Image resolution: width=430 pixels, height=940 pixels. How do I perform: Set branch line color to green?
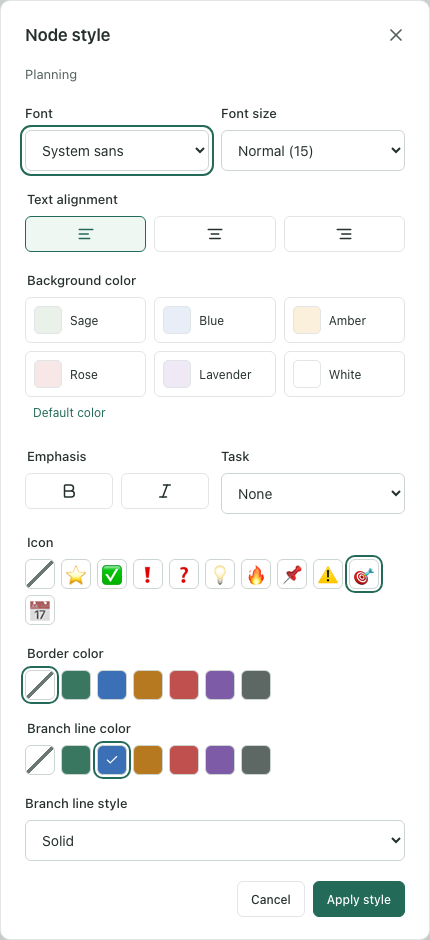pyautogui.click(x=76, y=760)
